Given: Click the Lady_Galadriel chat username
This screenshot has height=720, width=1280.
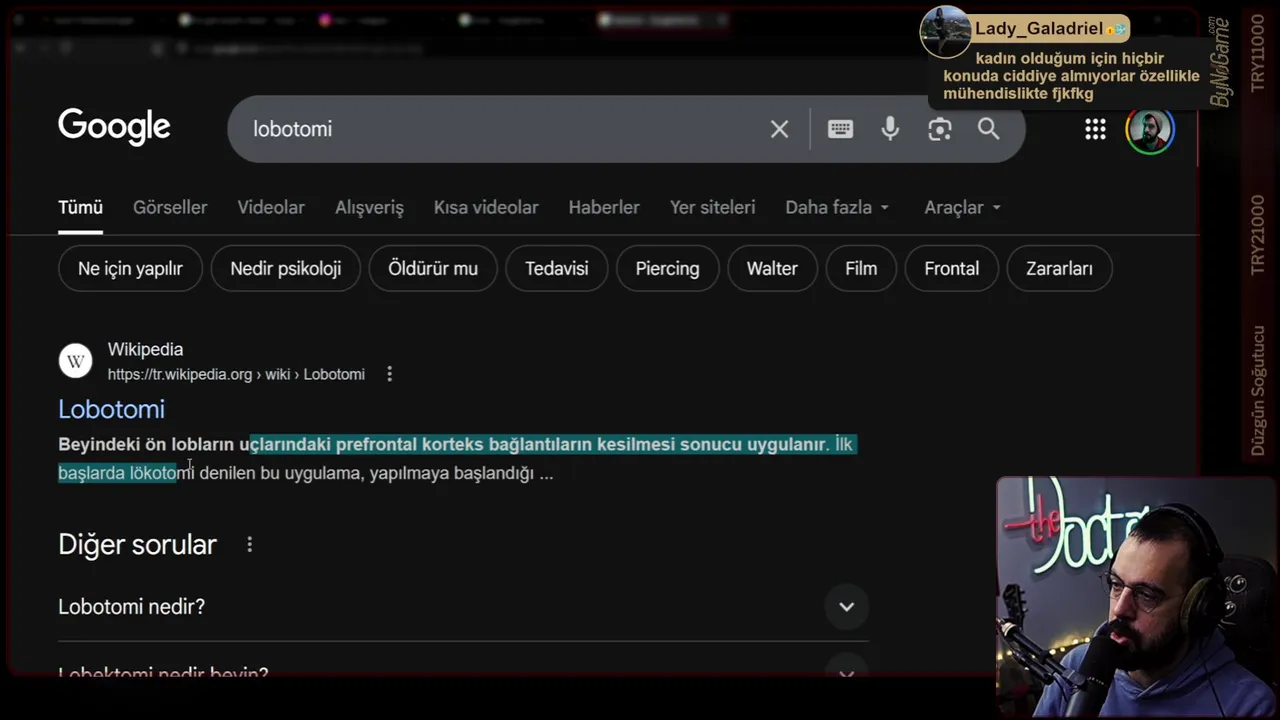Looking at the screenshot, I should click(x=1039, y=29).
